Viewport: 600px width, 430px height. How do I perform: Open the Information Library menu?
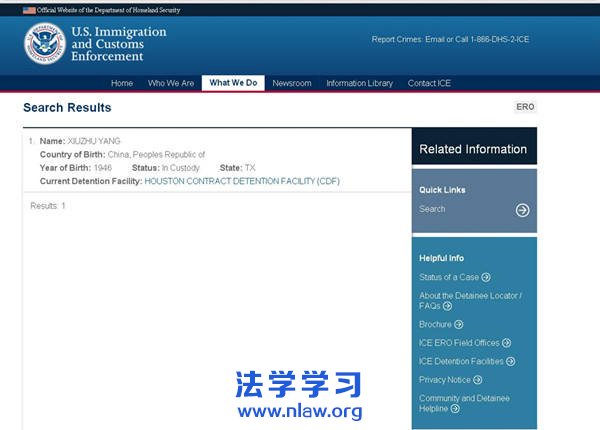tap(359, 83)
